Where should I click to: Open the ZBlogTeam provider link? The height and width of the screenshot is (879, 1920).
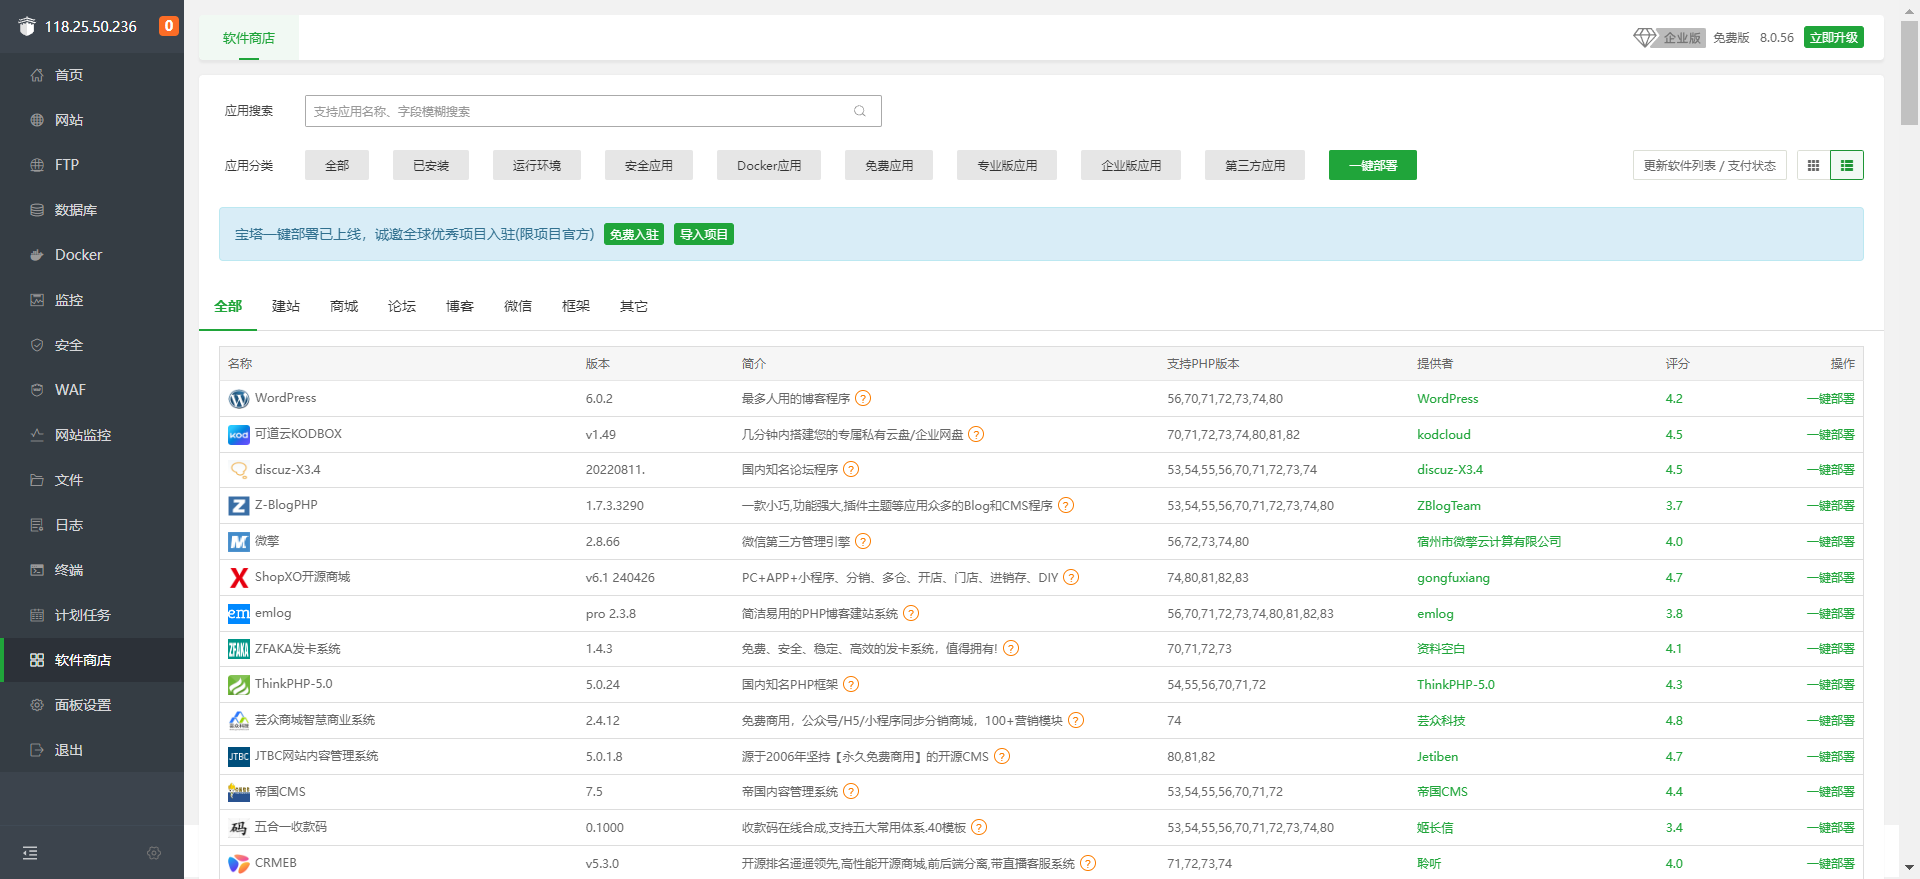pyautogui.click(x=1449, y=506)
